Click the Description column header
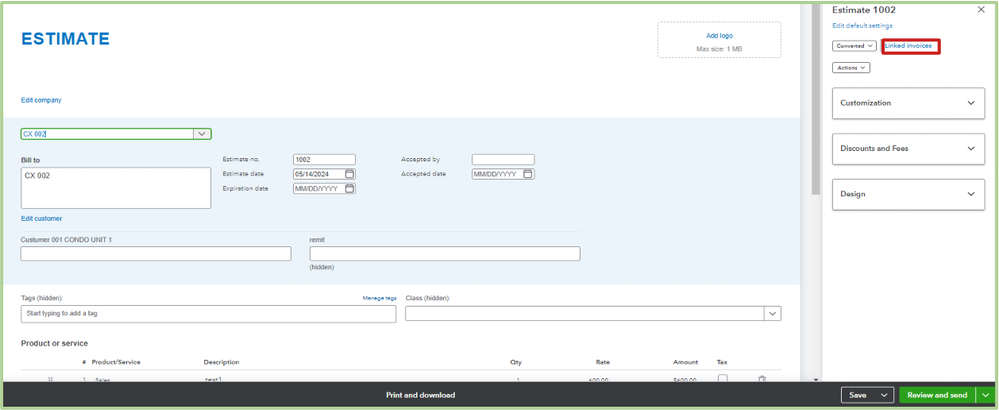Image resolution: width=999 pixels, height=410 pixels. pos(221,362)
